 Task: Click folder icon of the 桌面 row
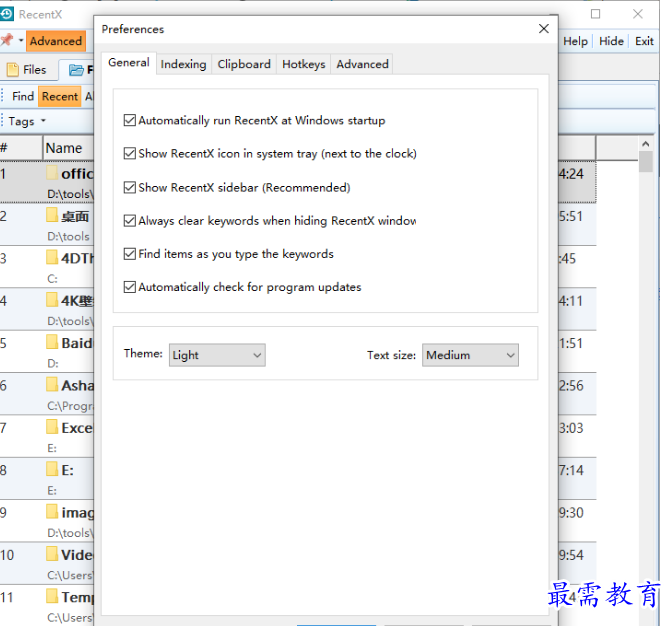pos(52,215)
